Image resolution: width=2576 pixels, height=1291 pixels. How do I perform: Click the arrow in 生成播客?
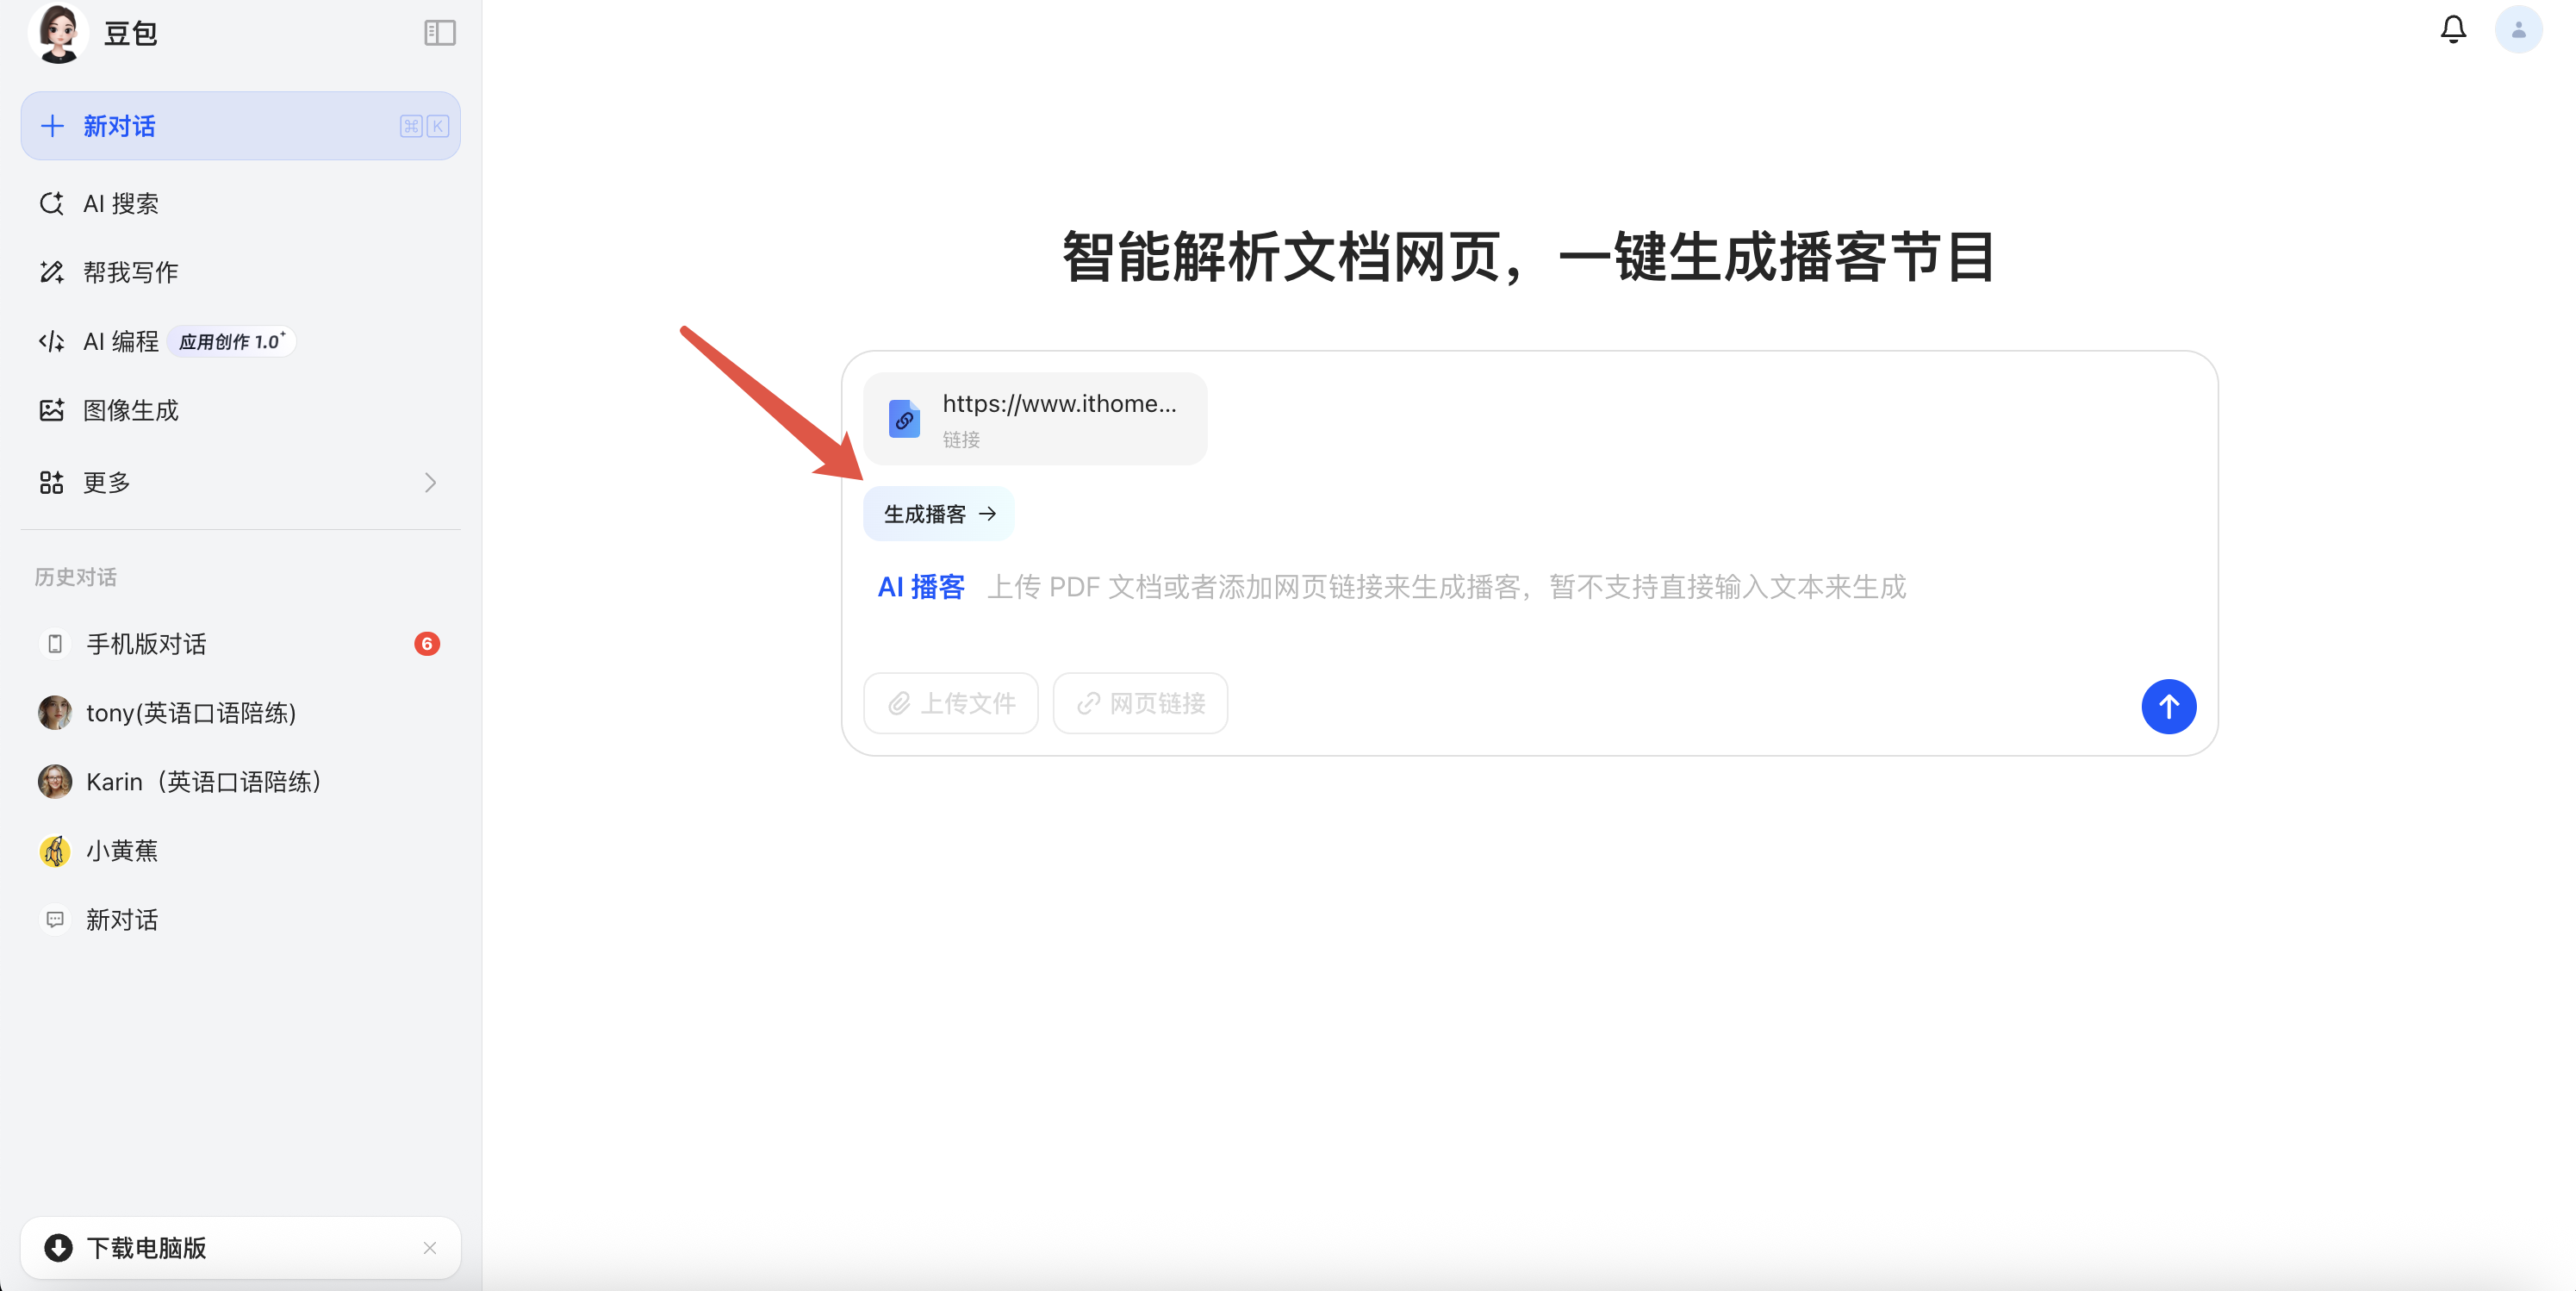pyautogui.click(x=988, y=514)
